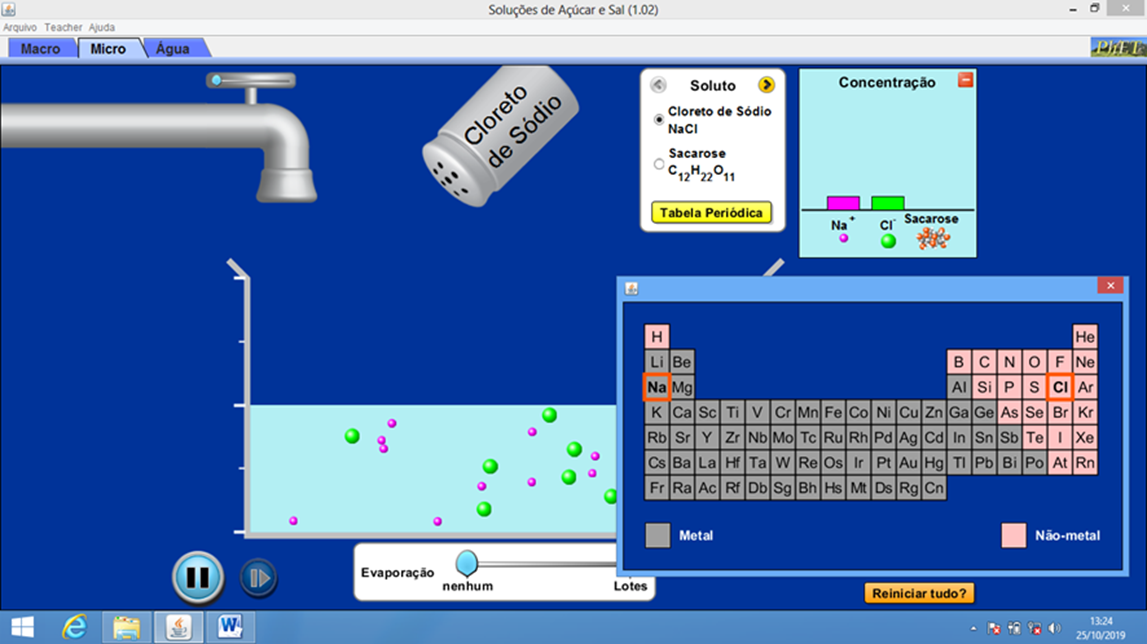Click the Na element in periodic table
The height and width of the screenshot is (644, 1147).
pos(657,387)
